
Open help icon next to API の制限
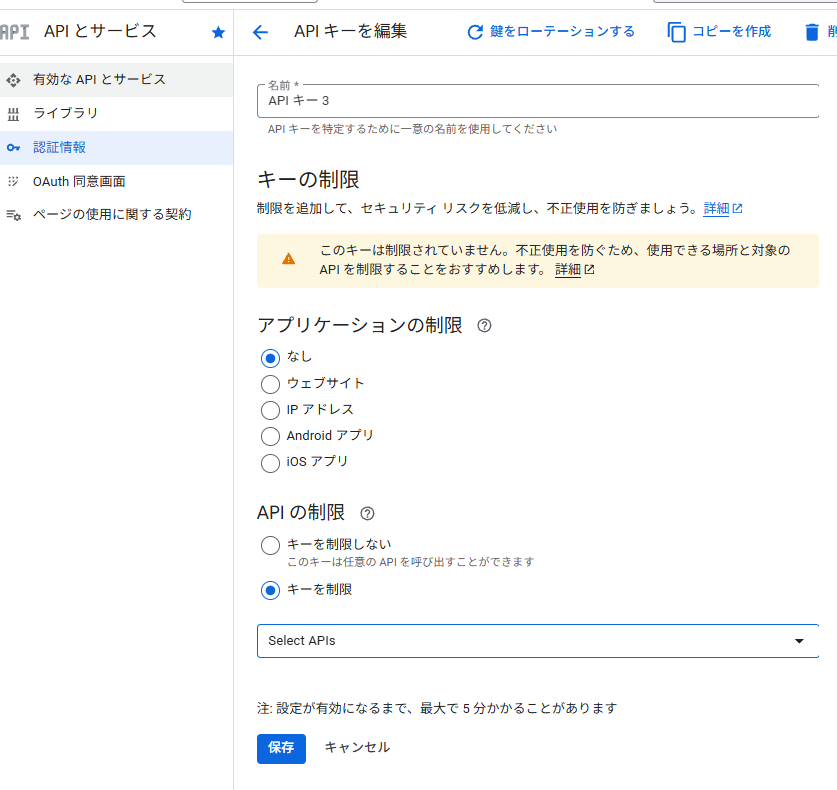point(367,514)
